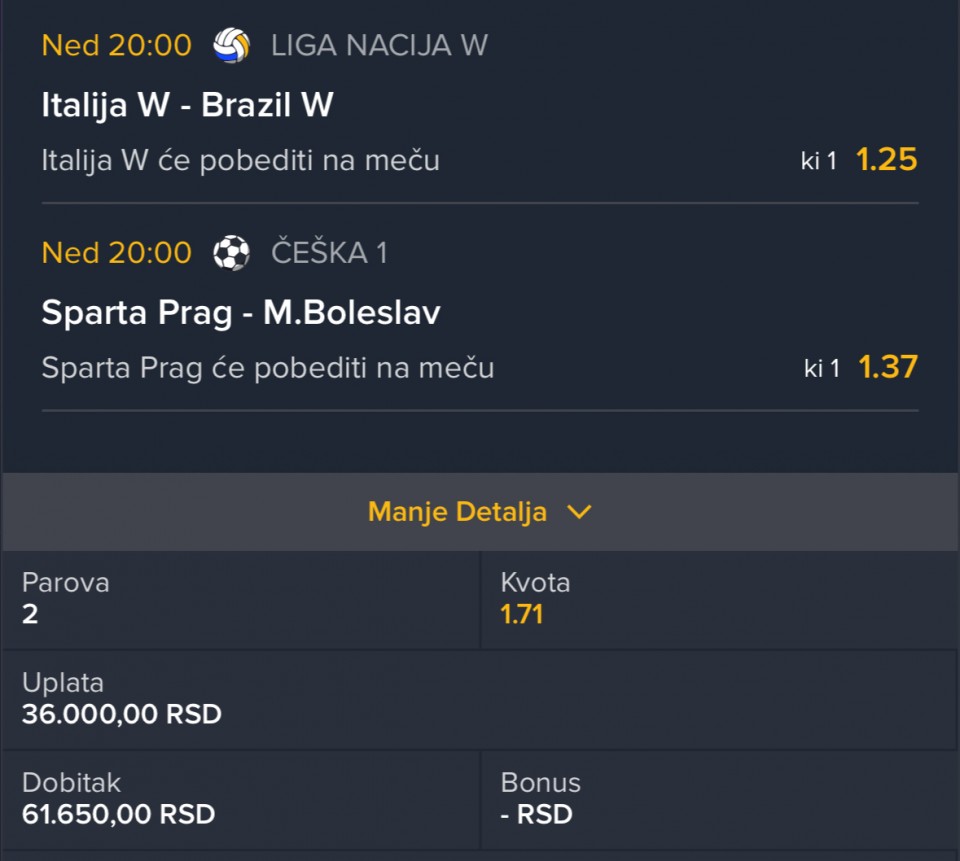Click the Dobitak 61.650,00 RSD amount
Screen dimensions: 960x861
(119, 814)
